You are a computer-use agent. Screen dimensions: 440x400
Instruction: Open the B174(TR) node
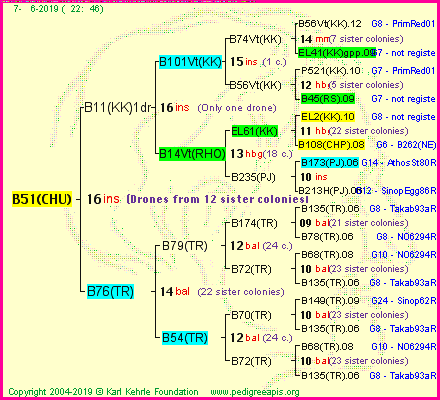[x=254, y=223]
